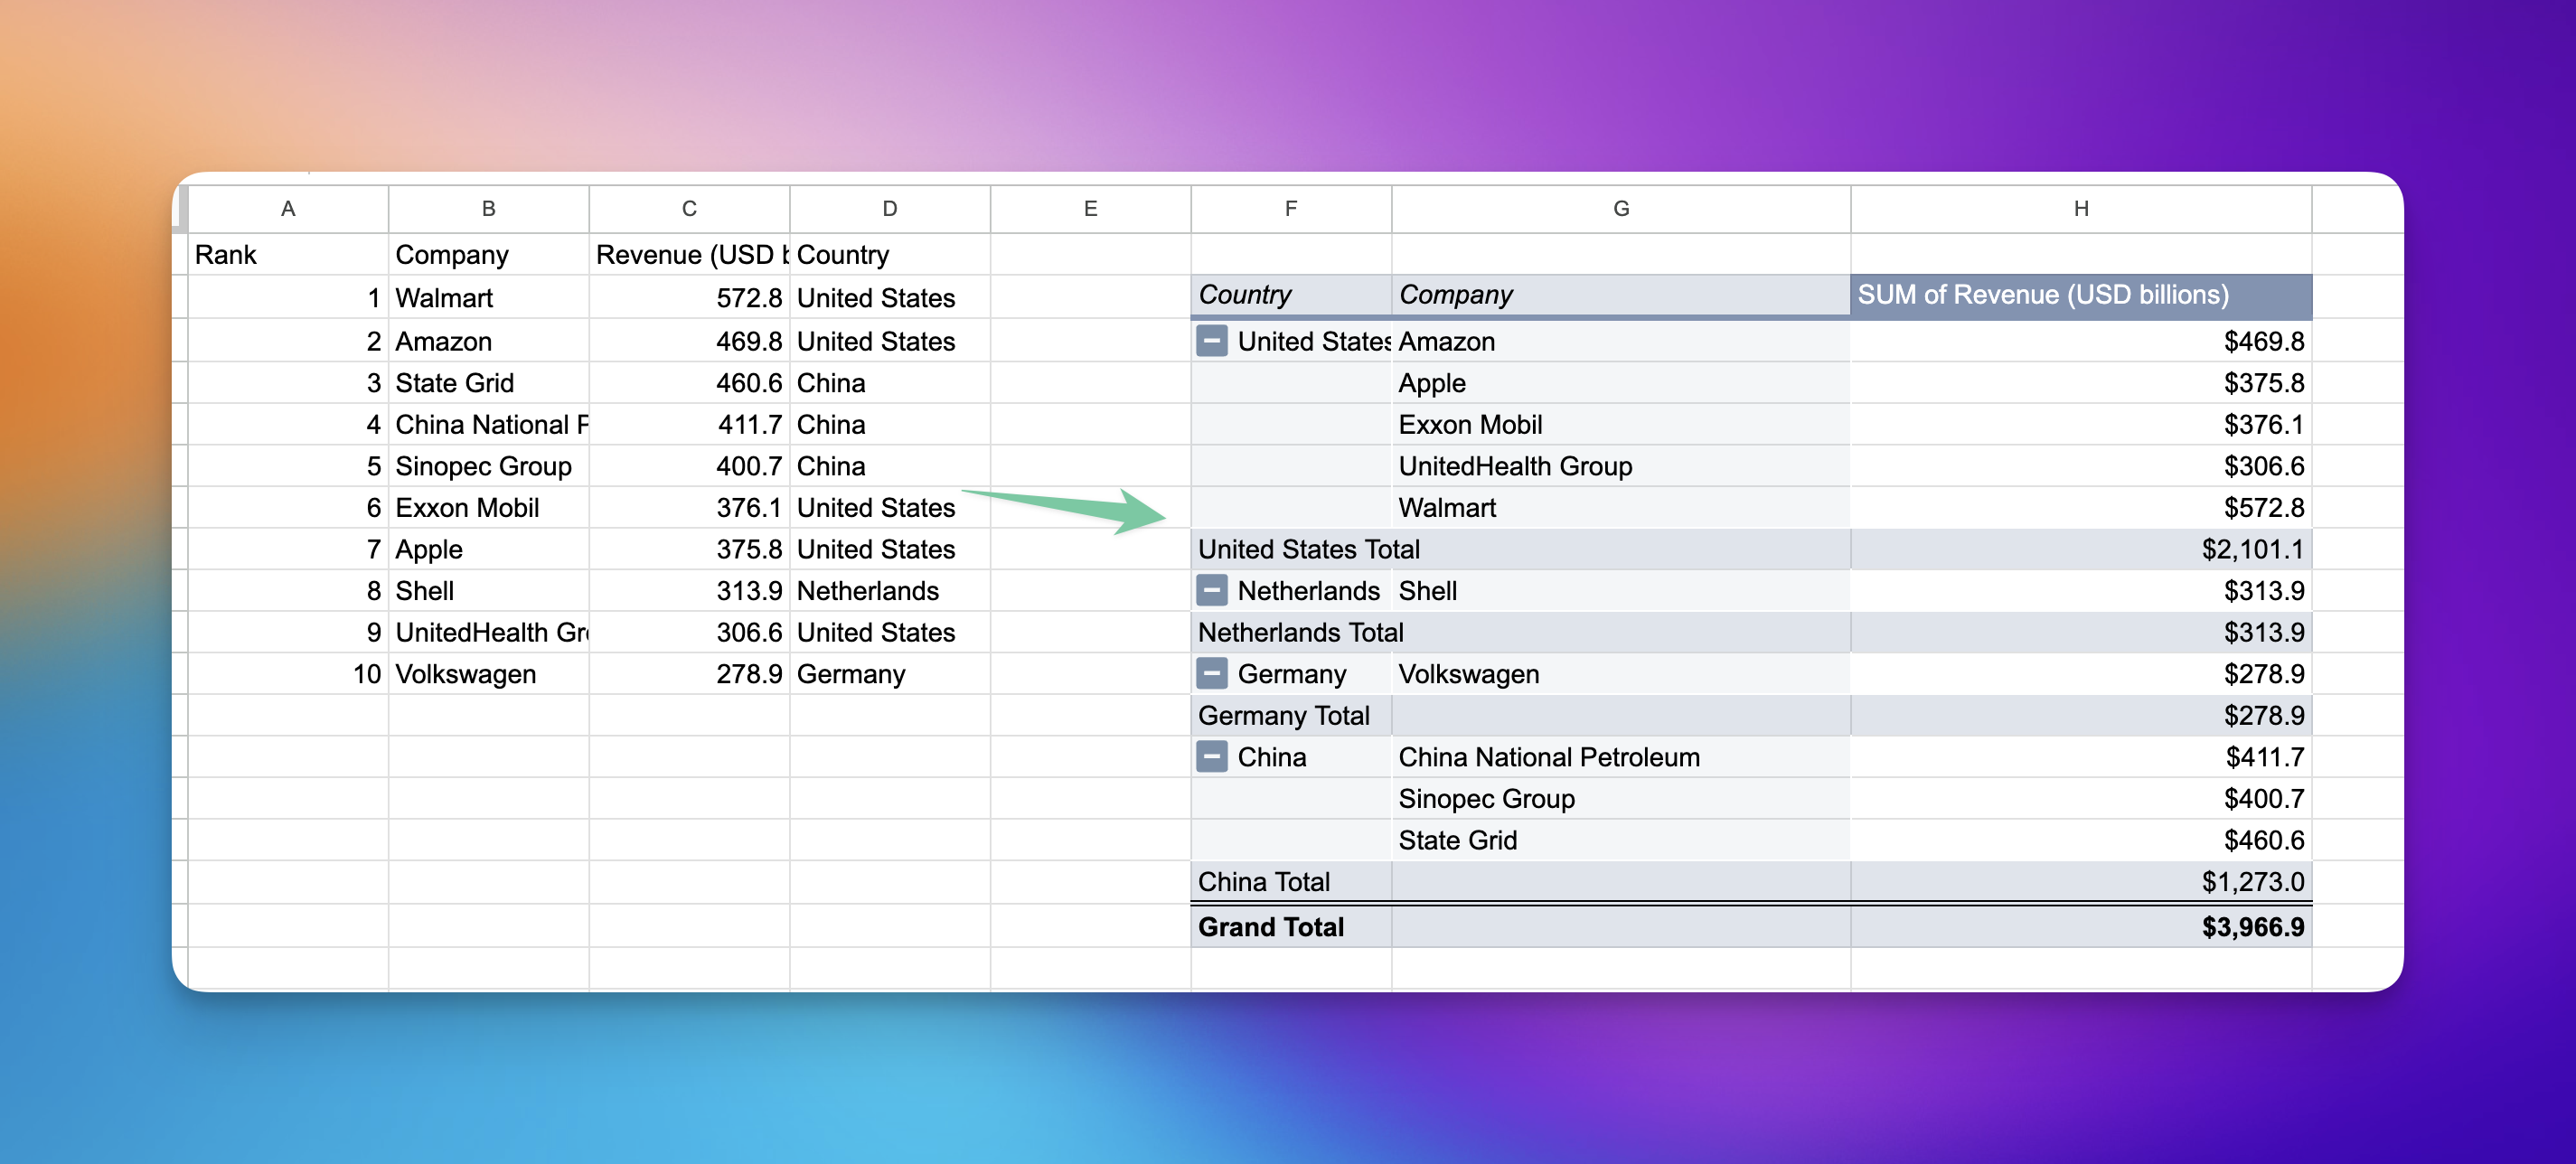Click the 376.1 revenue cell in column C
Viewport: 2576px width, 1164px height.
click(x=689, y=507)
